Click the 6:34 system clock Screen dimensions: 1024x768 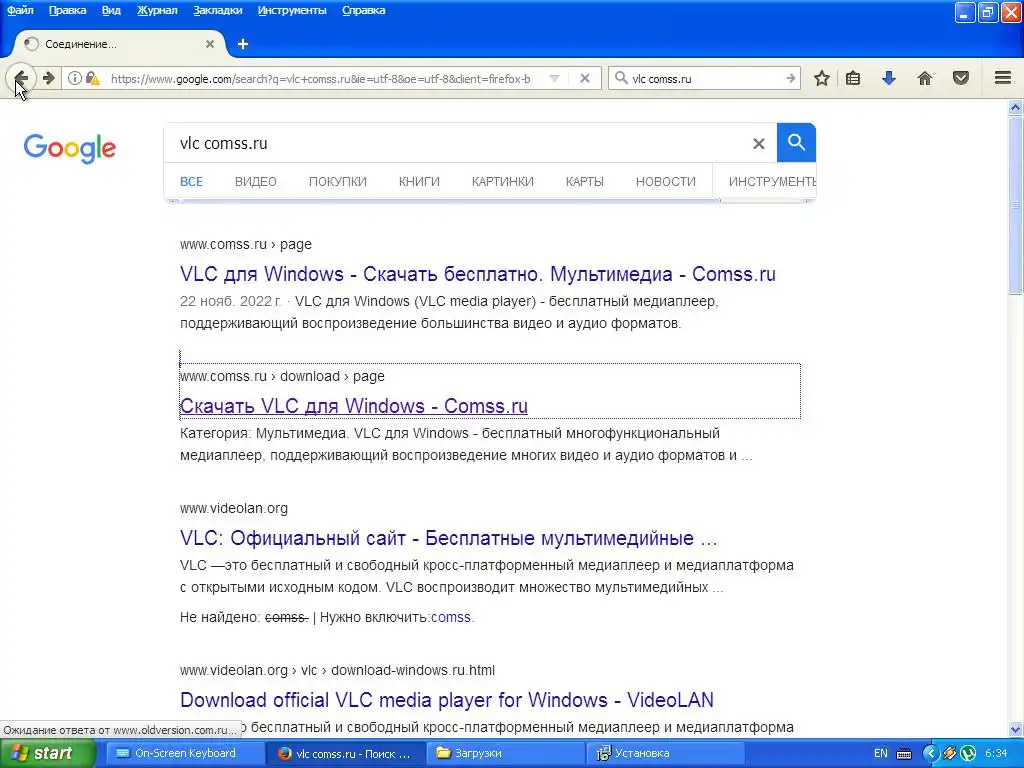pos(996,754)
